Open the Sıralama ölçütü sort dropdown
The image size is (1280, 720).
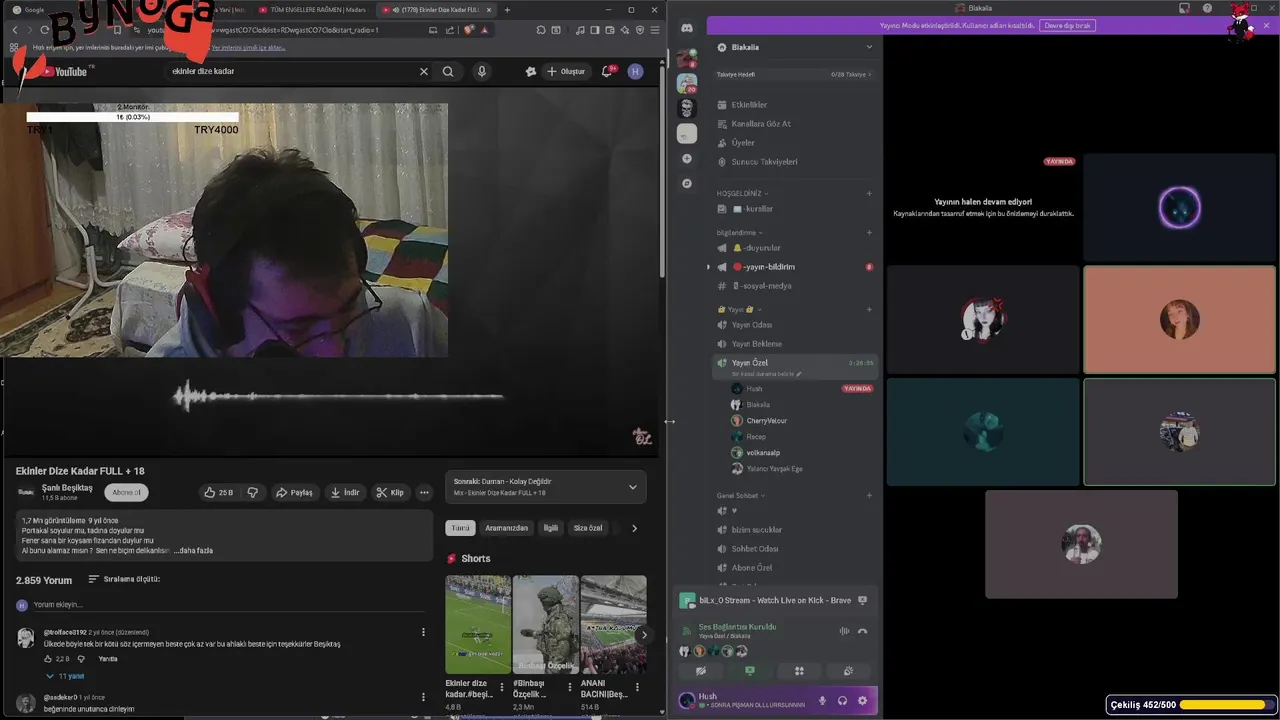click(124, 579)
